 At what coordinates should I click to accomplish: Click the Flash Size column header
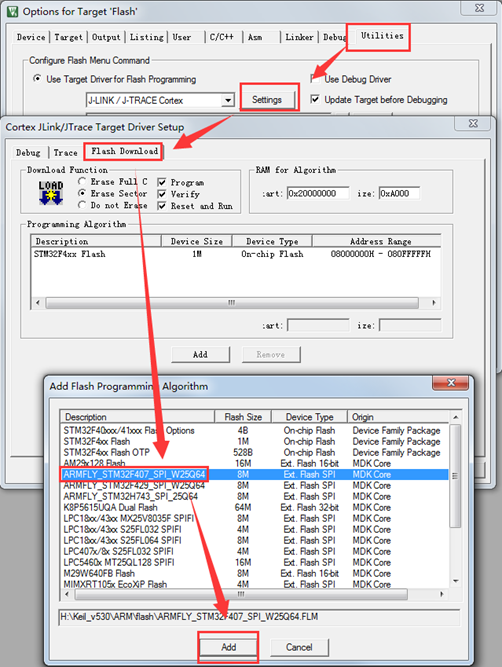click(243, 417)
